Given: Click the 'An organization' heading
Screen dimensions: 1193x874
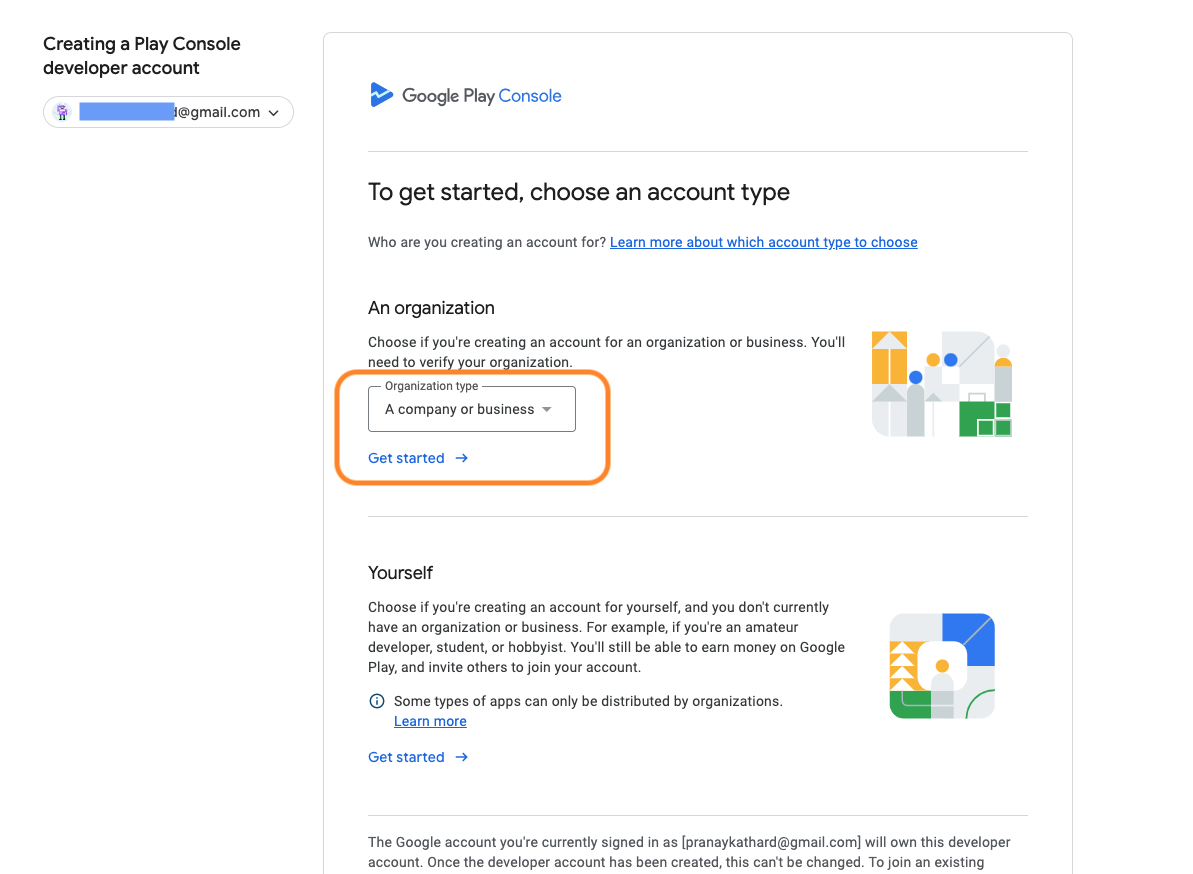Looking at the screenshot, I should tap(431, 308).
